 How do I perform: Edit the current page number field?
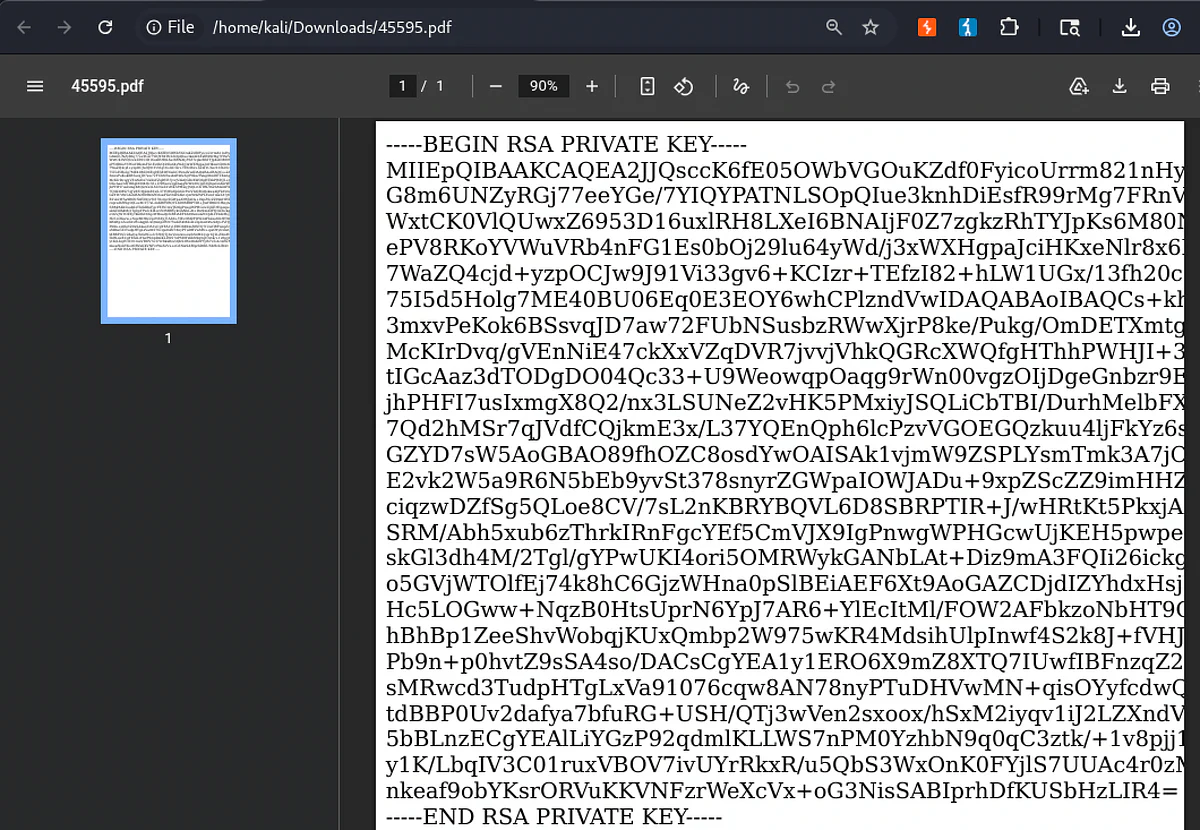pos(402,86)
